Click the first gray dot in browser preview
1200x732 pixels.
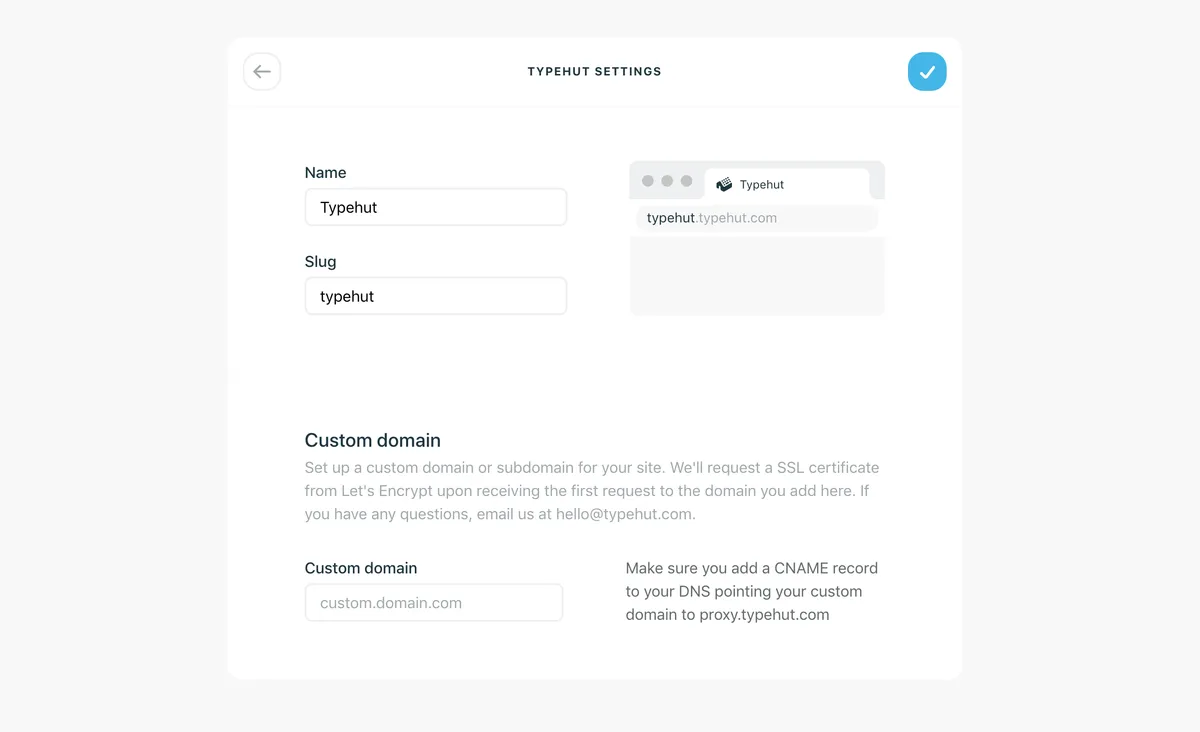click(648, 181)
